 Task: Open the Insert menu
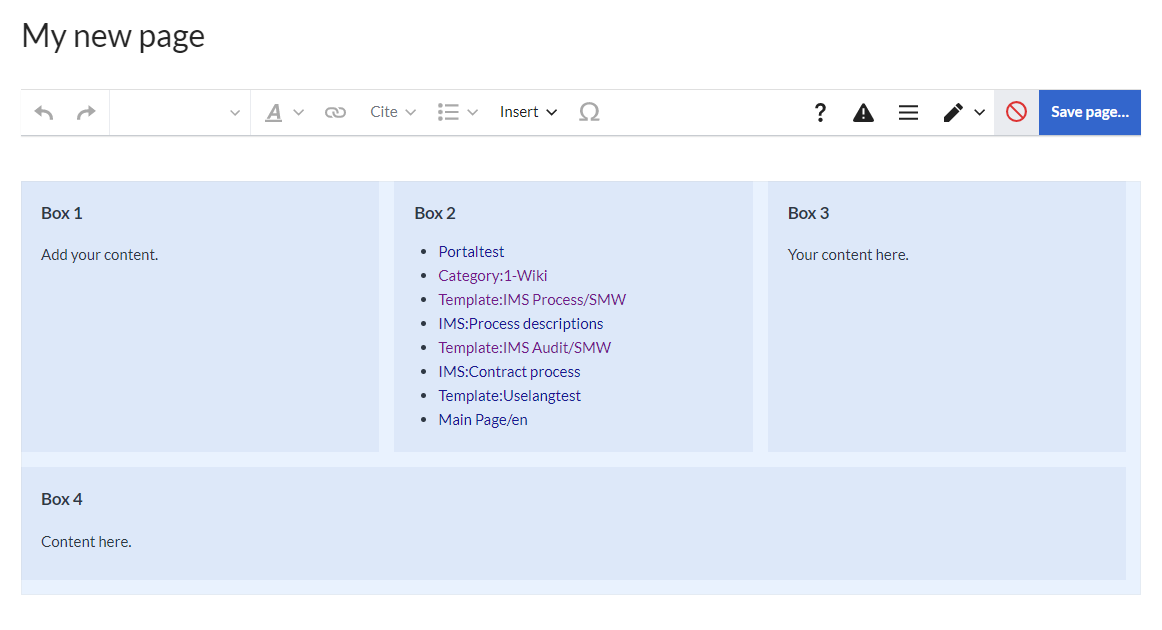528,112
